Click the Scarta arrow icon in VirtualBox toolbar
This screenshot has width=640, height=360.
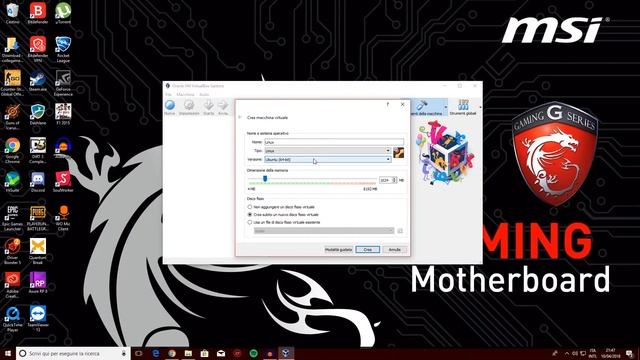(209, 105)
